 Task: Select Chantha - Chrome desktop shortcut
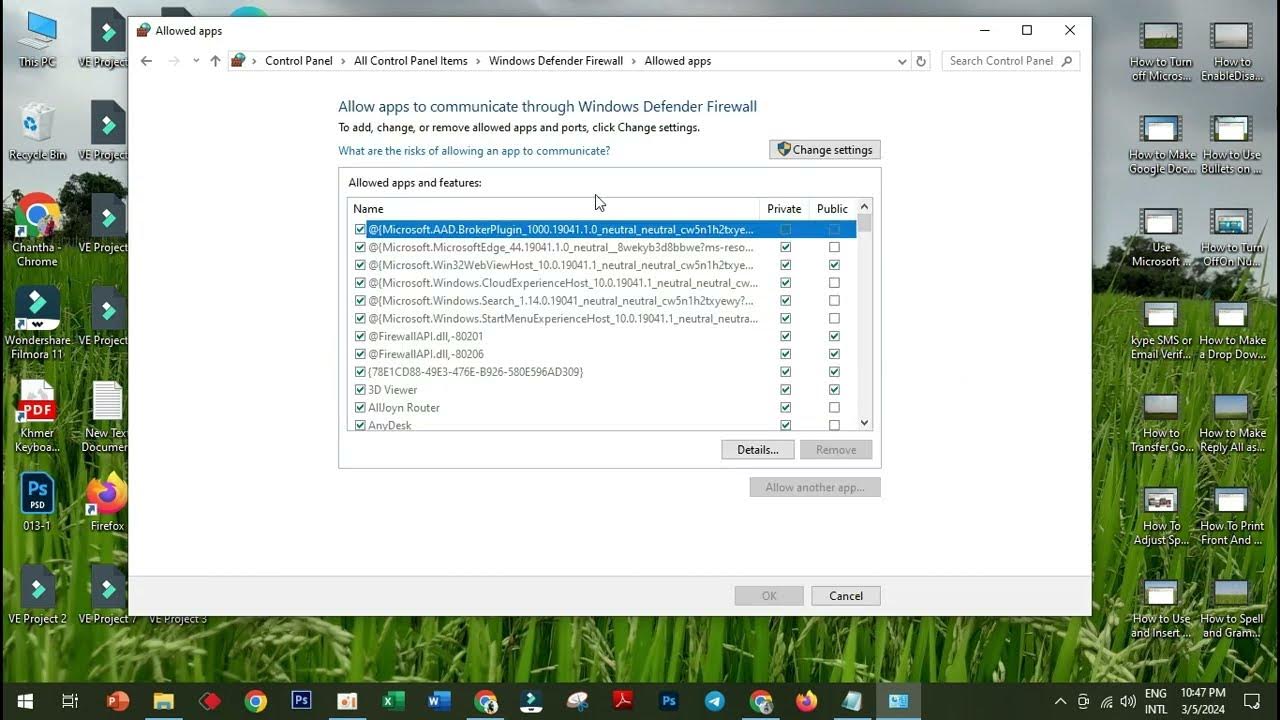click(x=37, y=231)
